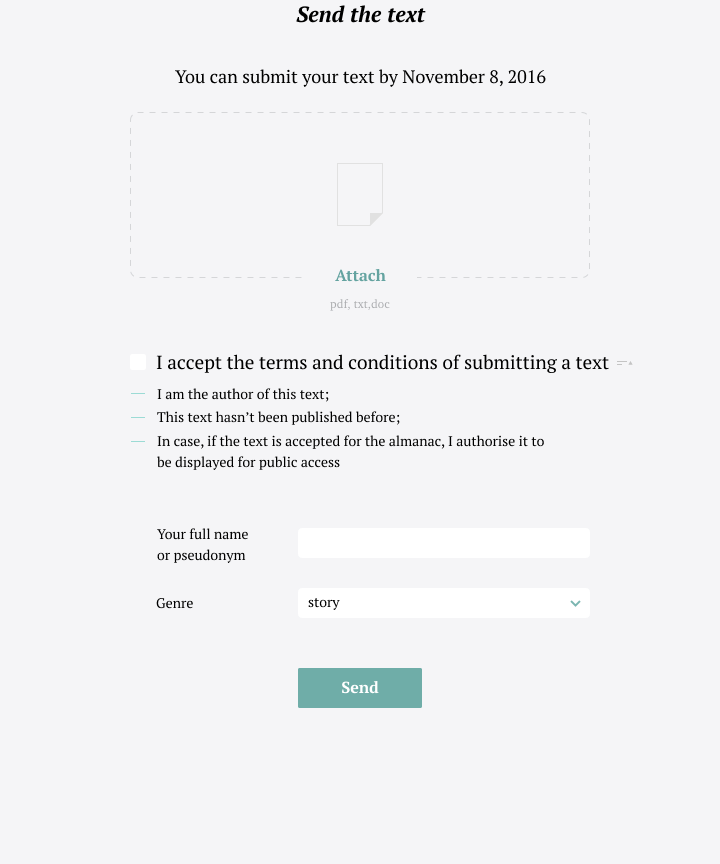Click the 'Your full name or pseudonym' label

[x=202, y=544]
